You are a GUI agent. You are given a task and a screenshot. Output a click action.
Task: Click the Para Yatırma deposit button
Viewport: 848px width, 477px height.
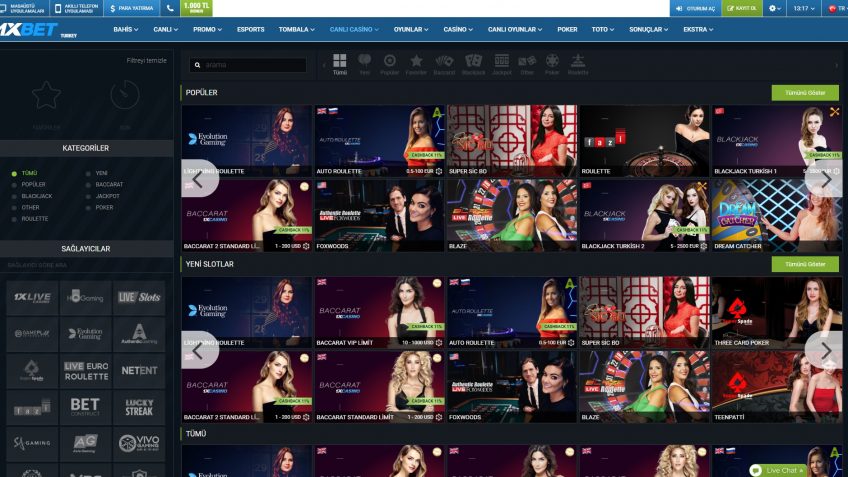(x=131, y=8)
